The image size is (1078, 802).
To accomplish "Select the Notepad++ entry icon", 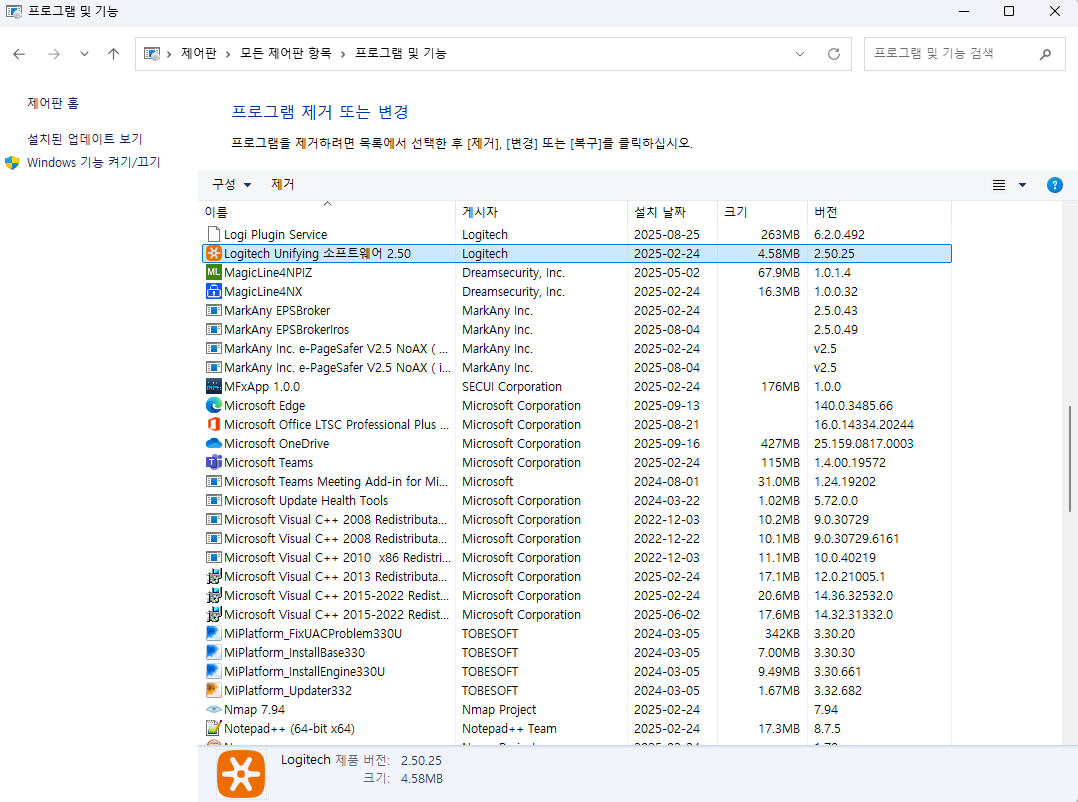I will coord(212,728).
